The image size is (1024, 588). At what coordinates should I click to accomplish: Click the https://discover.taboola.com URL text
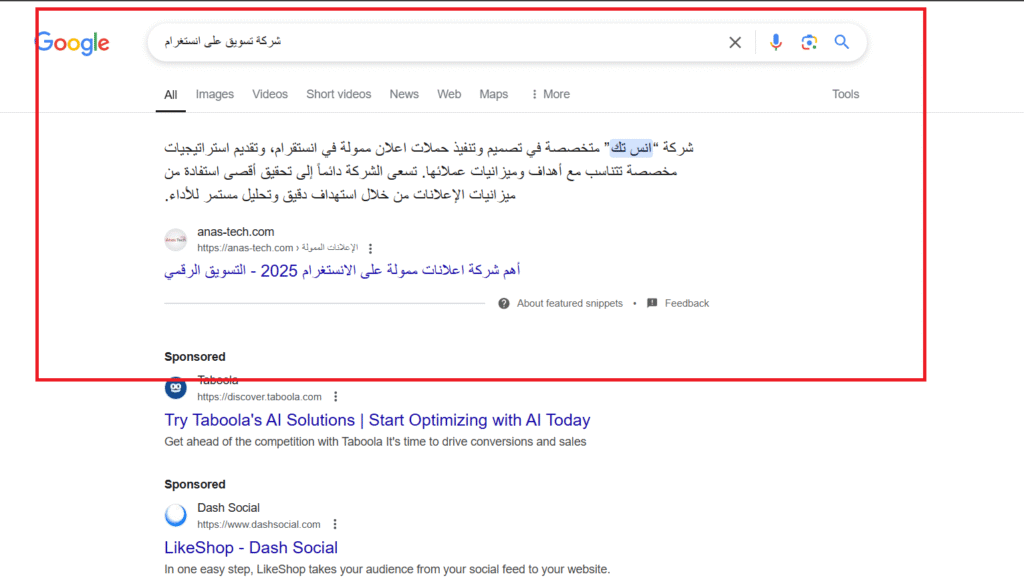click(x=259, y=397)
